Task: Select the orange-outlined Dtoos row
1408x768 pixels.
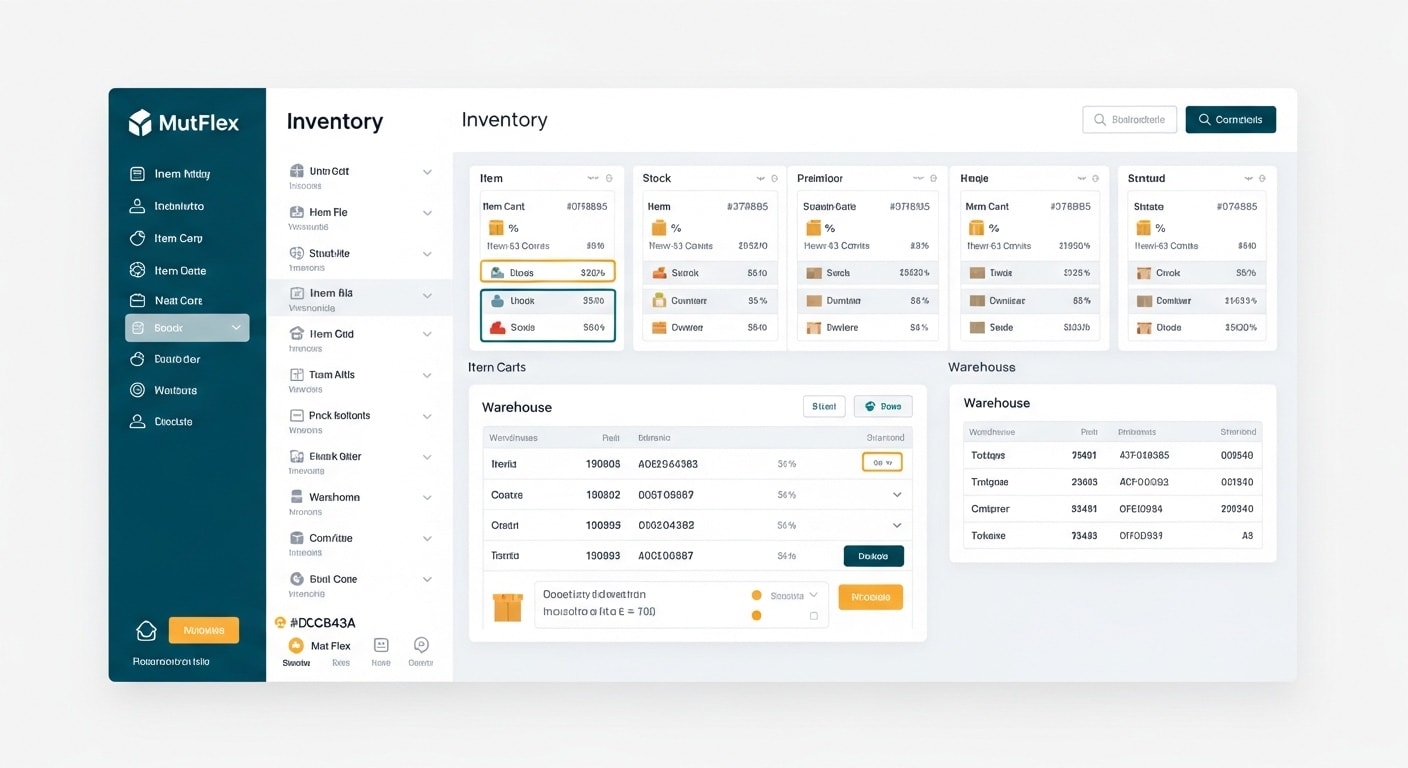Action: click(x=547, y=272)
